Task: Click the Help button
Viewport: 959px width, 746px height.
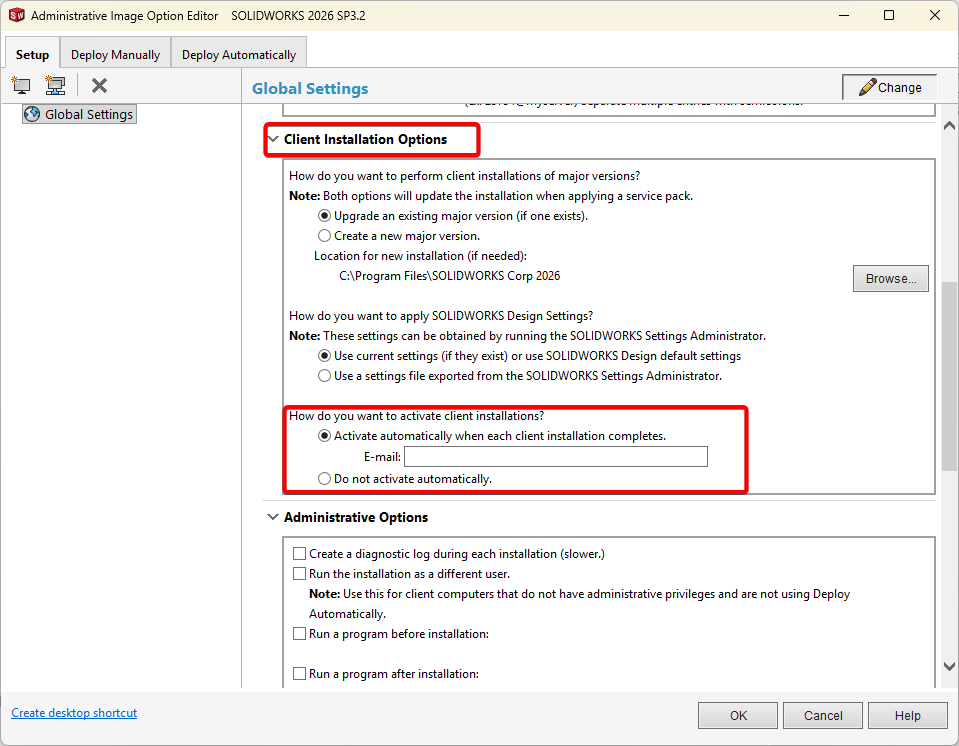Action: tap(907, 715)
